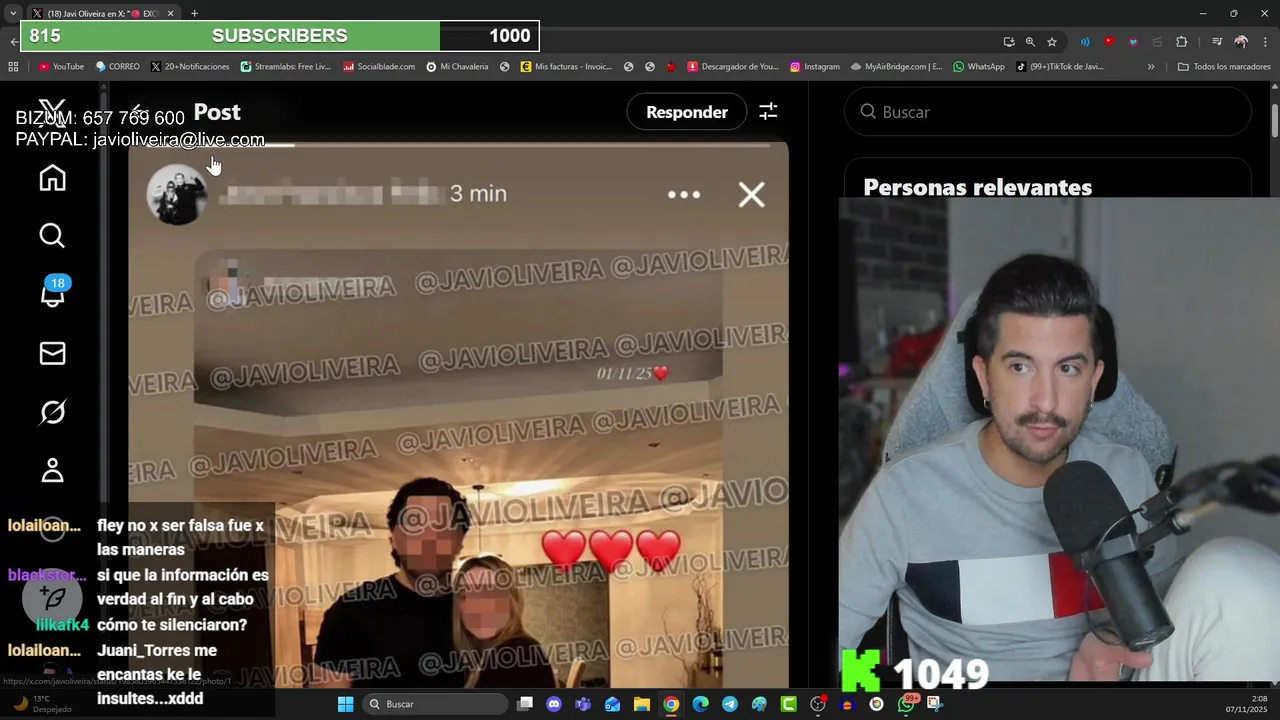Open the TikTok de Javi bookmark
The width and height of the screenshot is (1280, 720).
point(1060,67)
